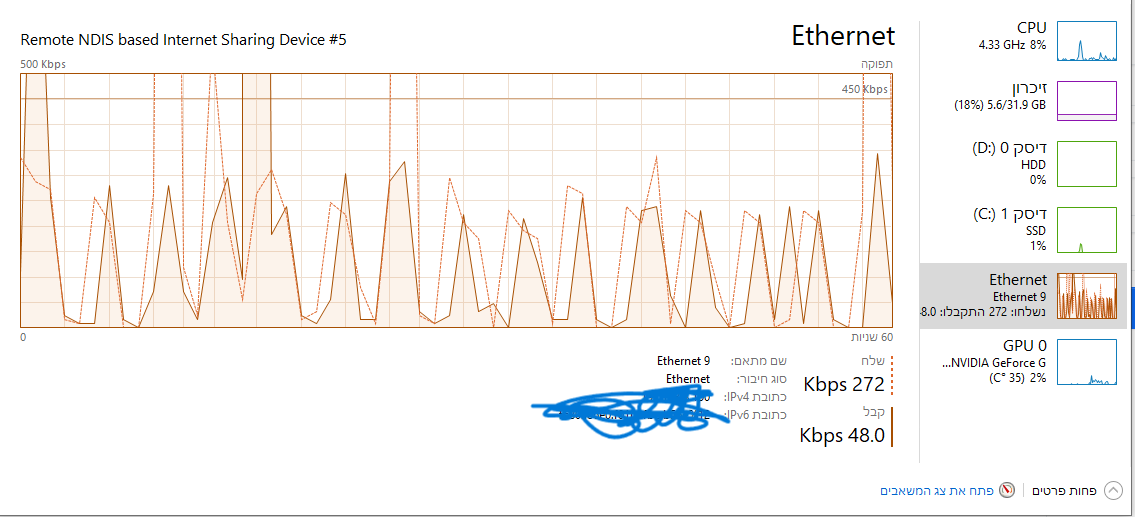Open the GPU 0 mini graph
This screenshot has width=1135, height=517.
coord(1086,362)
